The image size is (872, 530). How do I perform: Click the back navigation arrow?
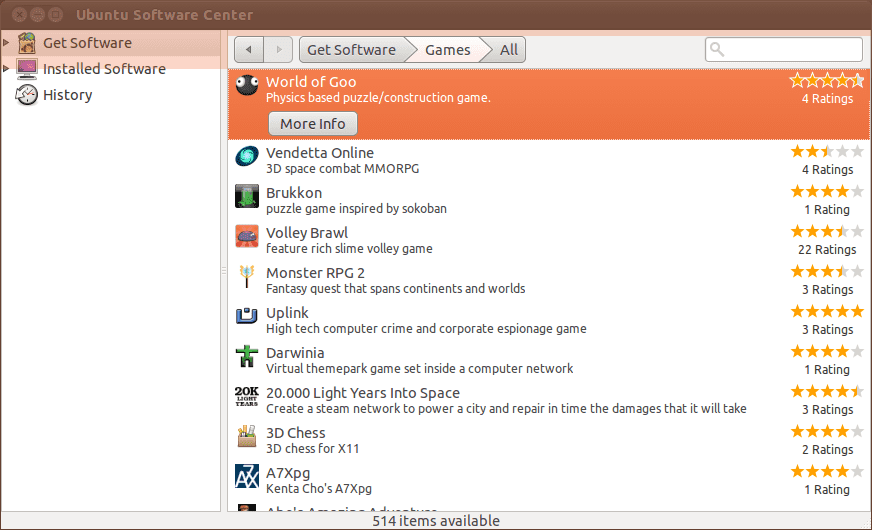click(x=248, y=49)
